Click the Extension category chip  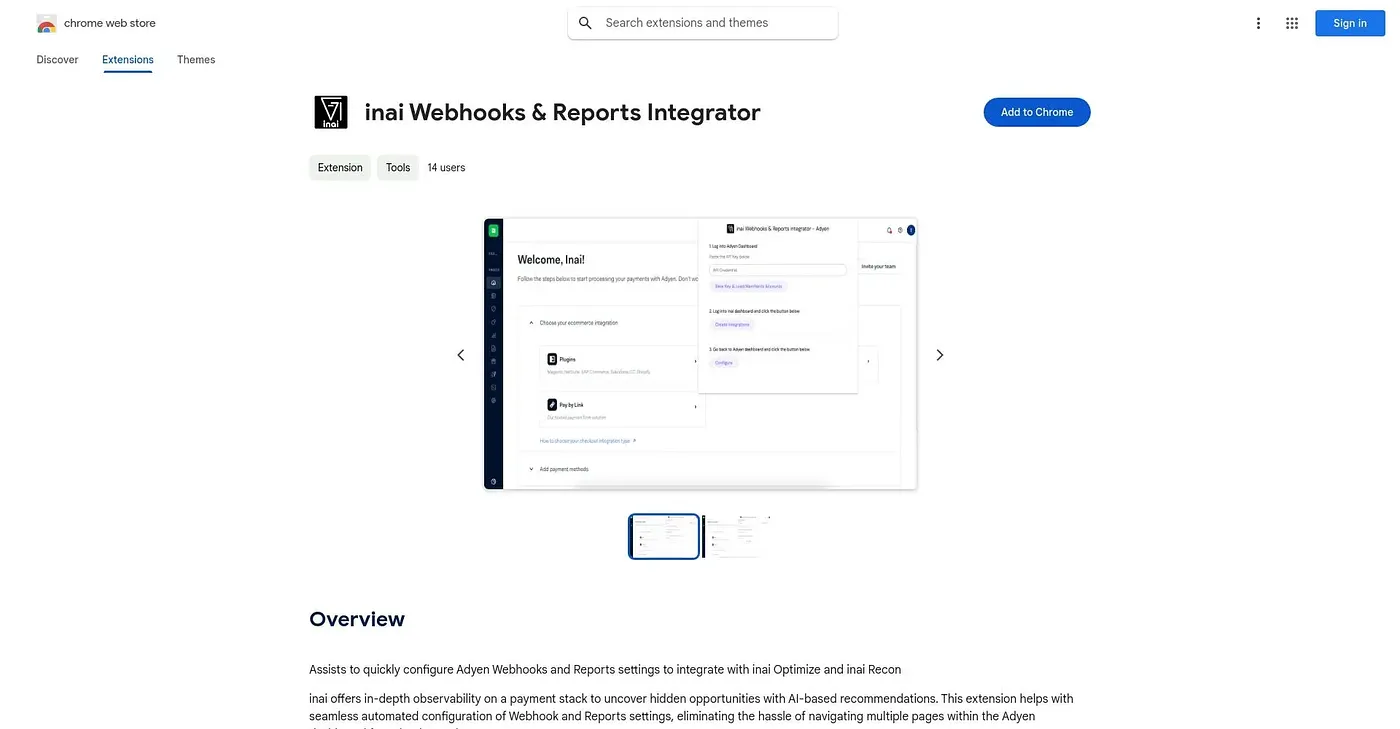340,167
